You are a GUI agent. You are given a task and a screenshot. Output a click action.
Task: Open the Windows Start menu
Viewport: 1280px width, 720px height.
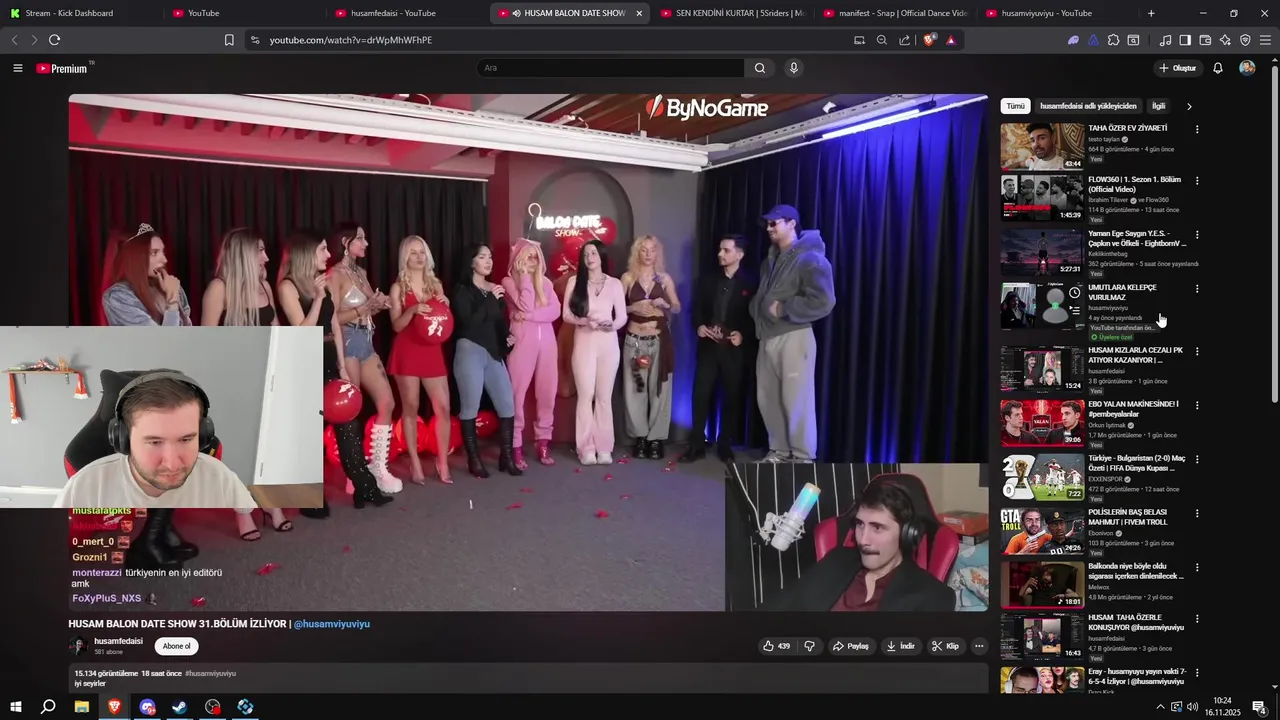pyautogui.click(x=16, y=707)
